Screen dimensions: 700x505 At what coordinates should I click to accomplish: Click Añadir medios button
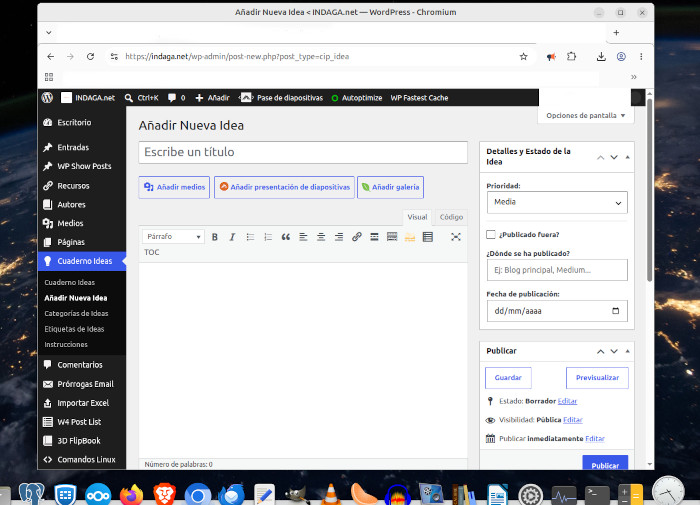click(174, 187)
